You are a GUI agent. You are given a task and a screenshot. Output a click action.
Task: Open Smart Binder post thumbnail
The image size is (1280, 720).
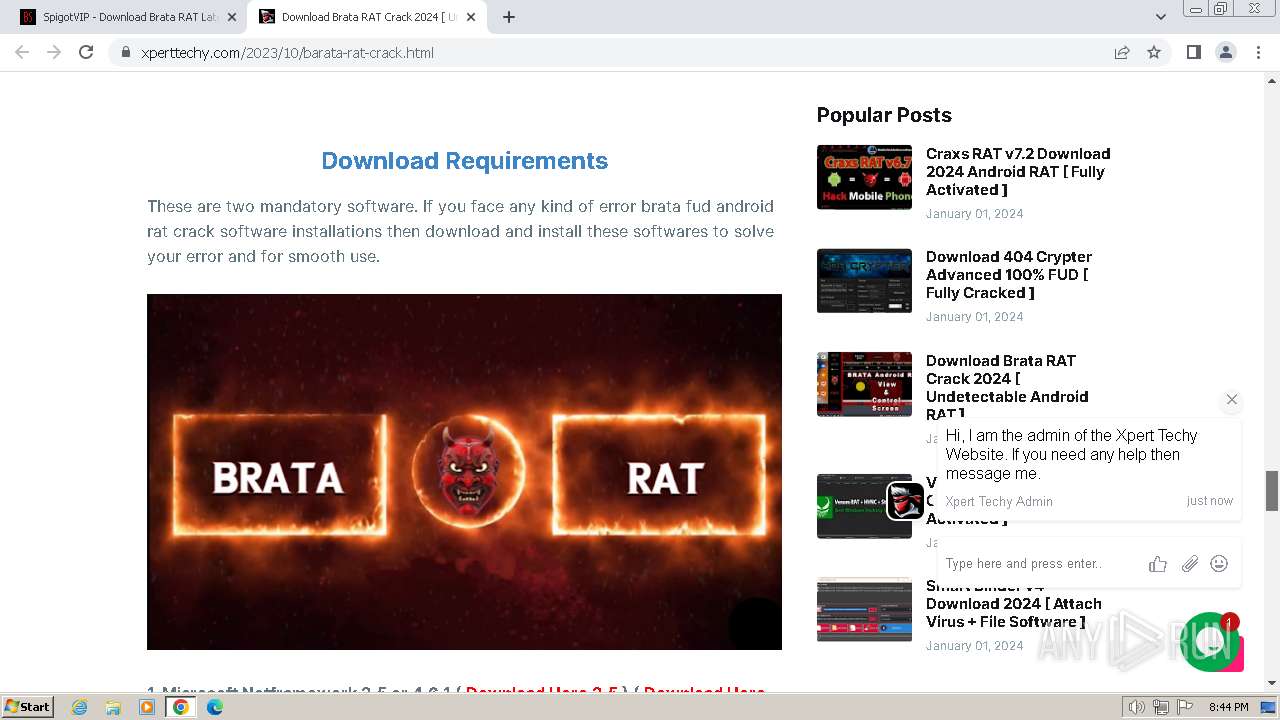click(864, 609)
